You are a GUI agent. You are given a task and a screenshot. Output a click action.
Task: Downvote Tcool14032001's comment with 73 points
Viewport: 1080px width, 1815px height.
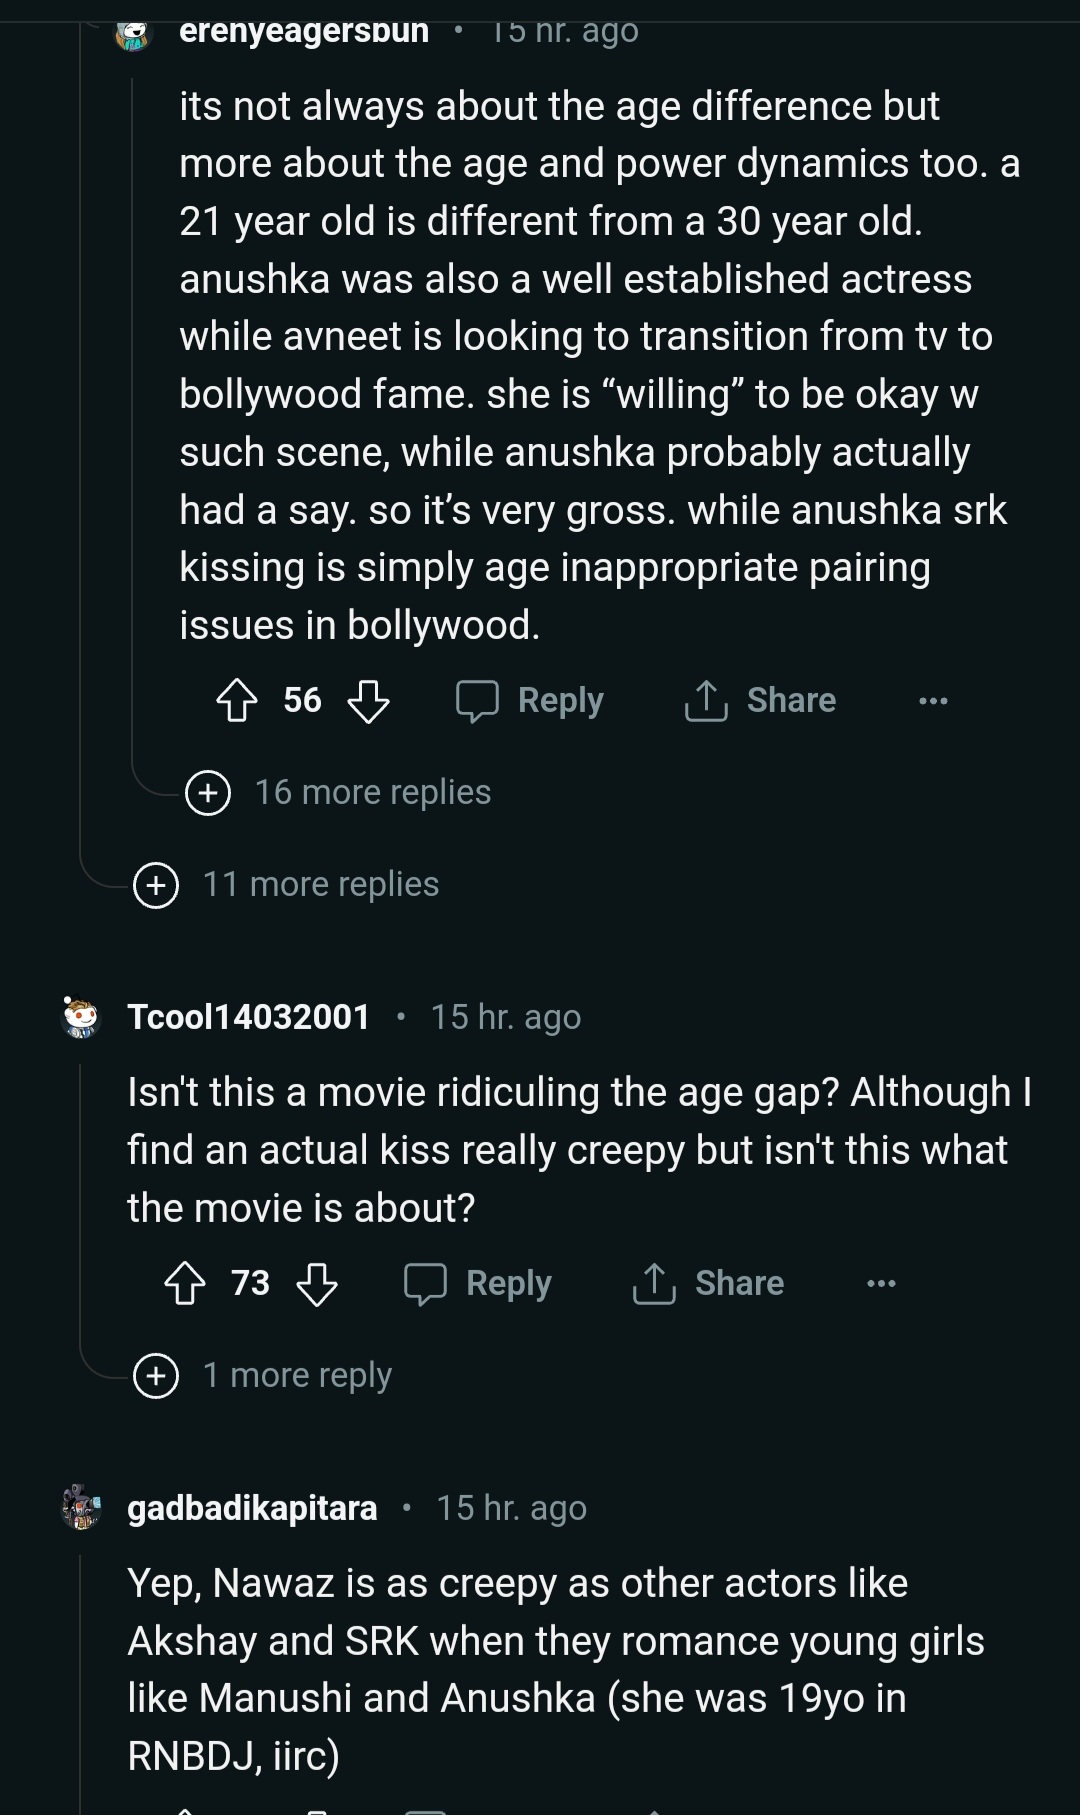(x=317, y=1284)
